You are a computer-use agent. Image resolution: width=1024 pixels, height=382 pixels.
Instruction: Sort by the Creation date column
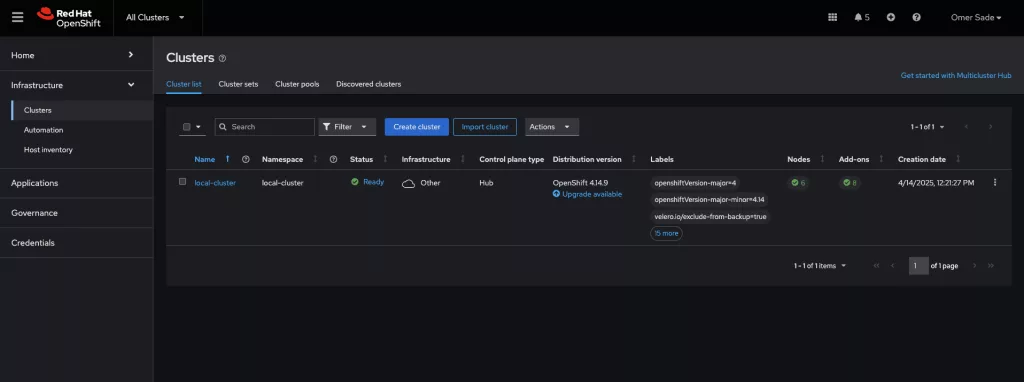pyautogui.click(x=958, y=159)
